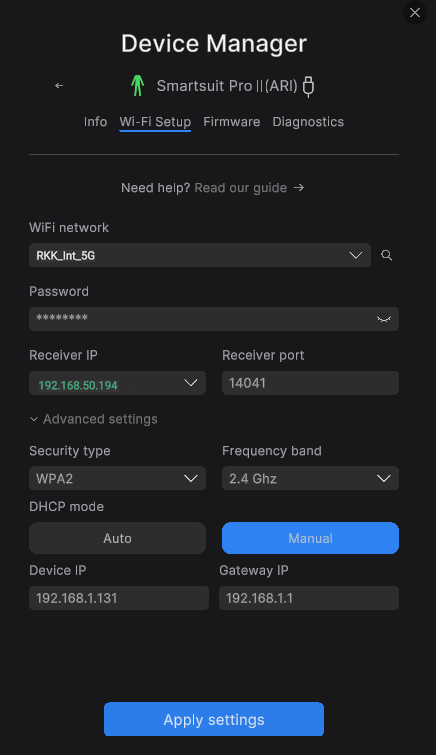Reveal password with the eye icon

coord(384,319)
